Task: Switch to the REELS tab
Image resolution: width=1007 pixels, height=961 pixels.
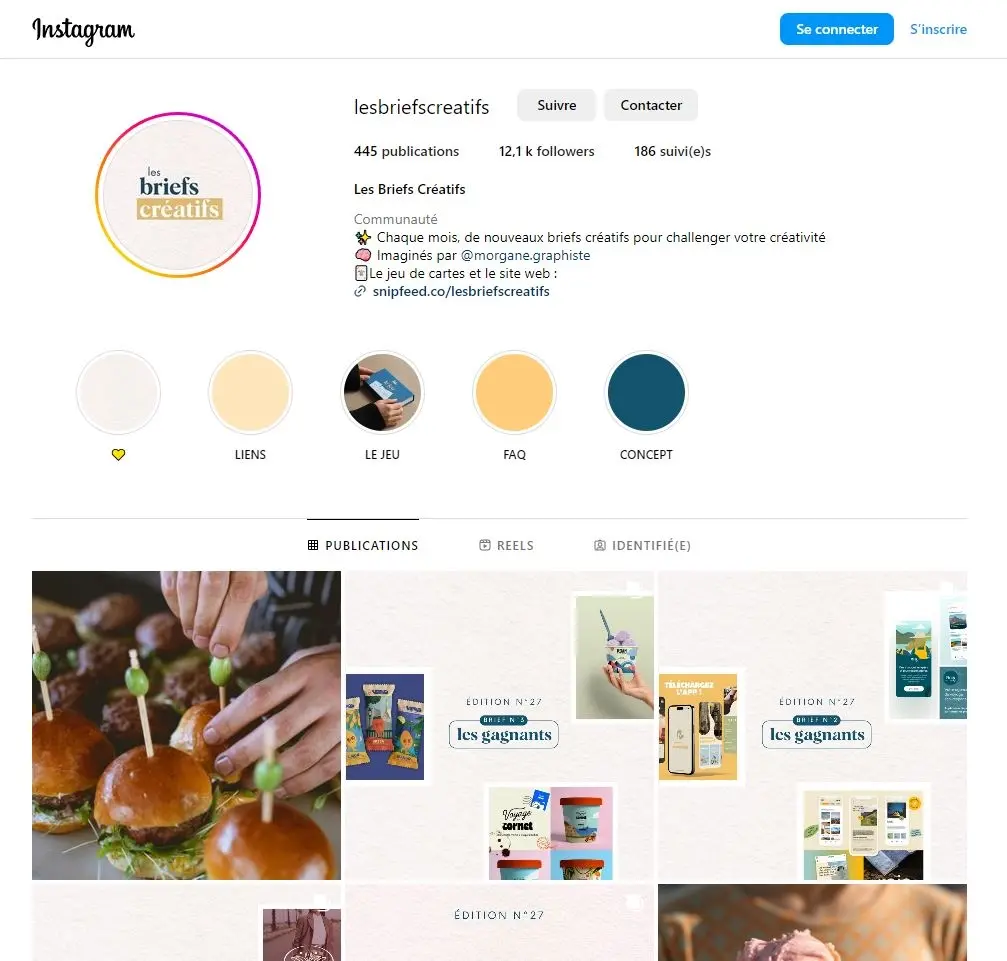Action: pyautogui.click(x=506, y=545)
